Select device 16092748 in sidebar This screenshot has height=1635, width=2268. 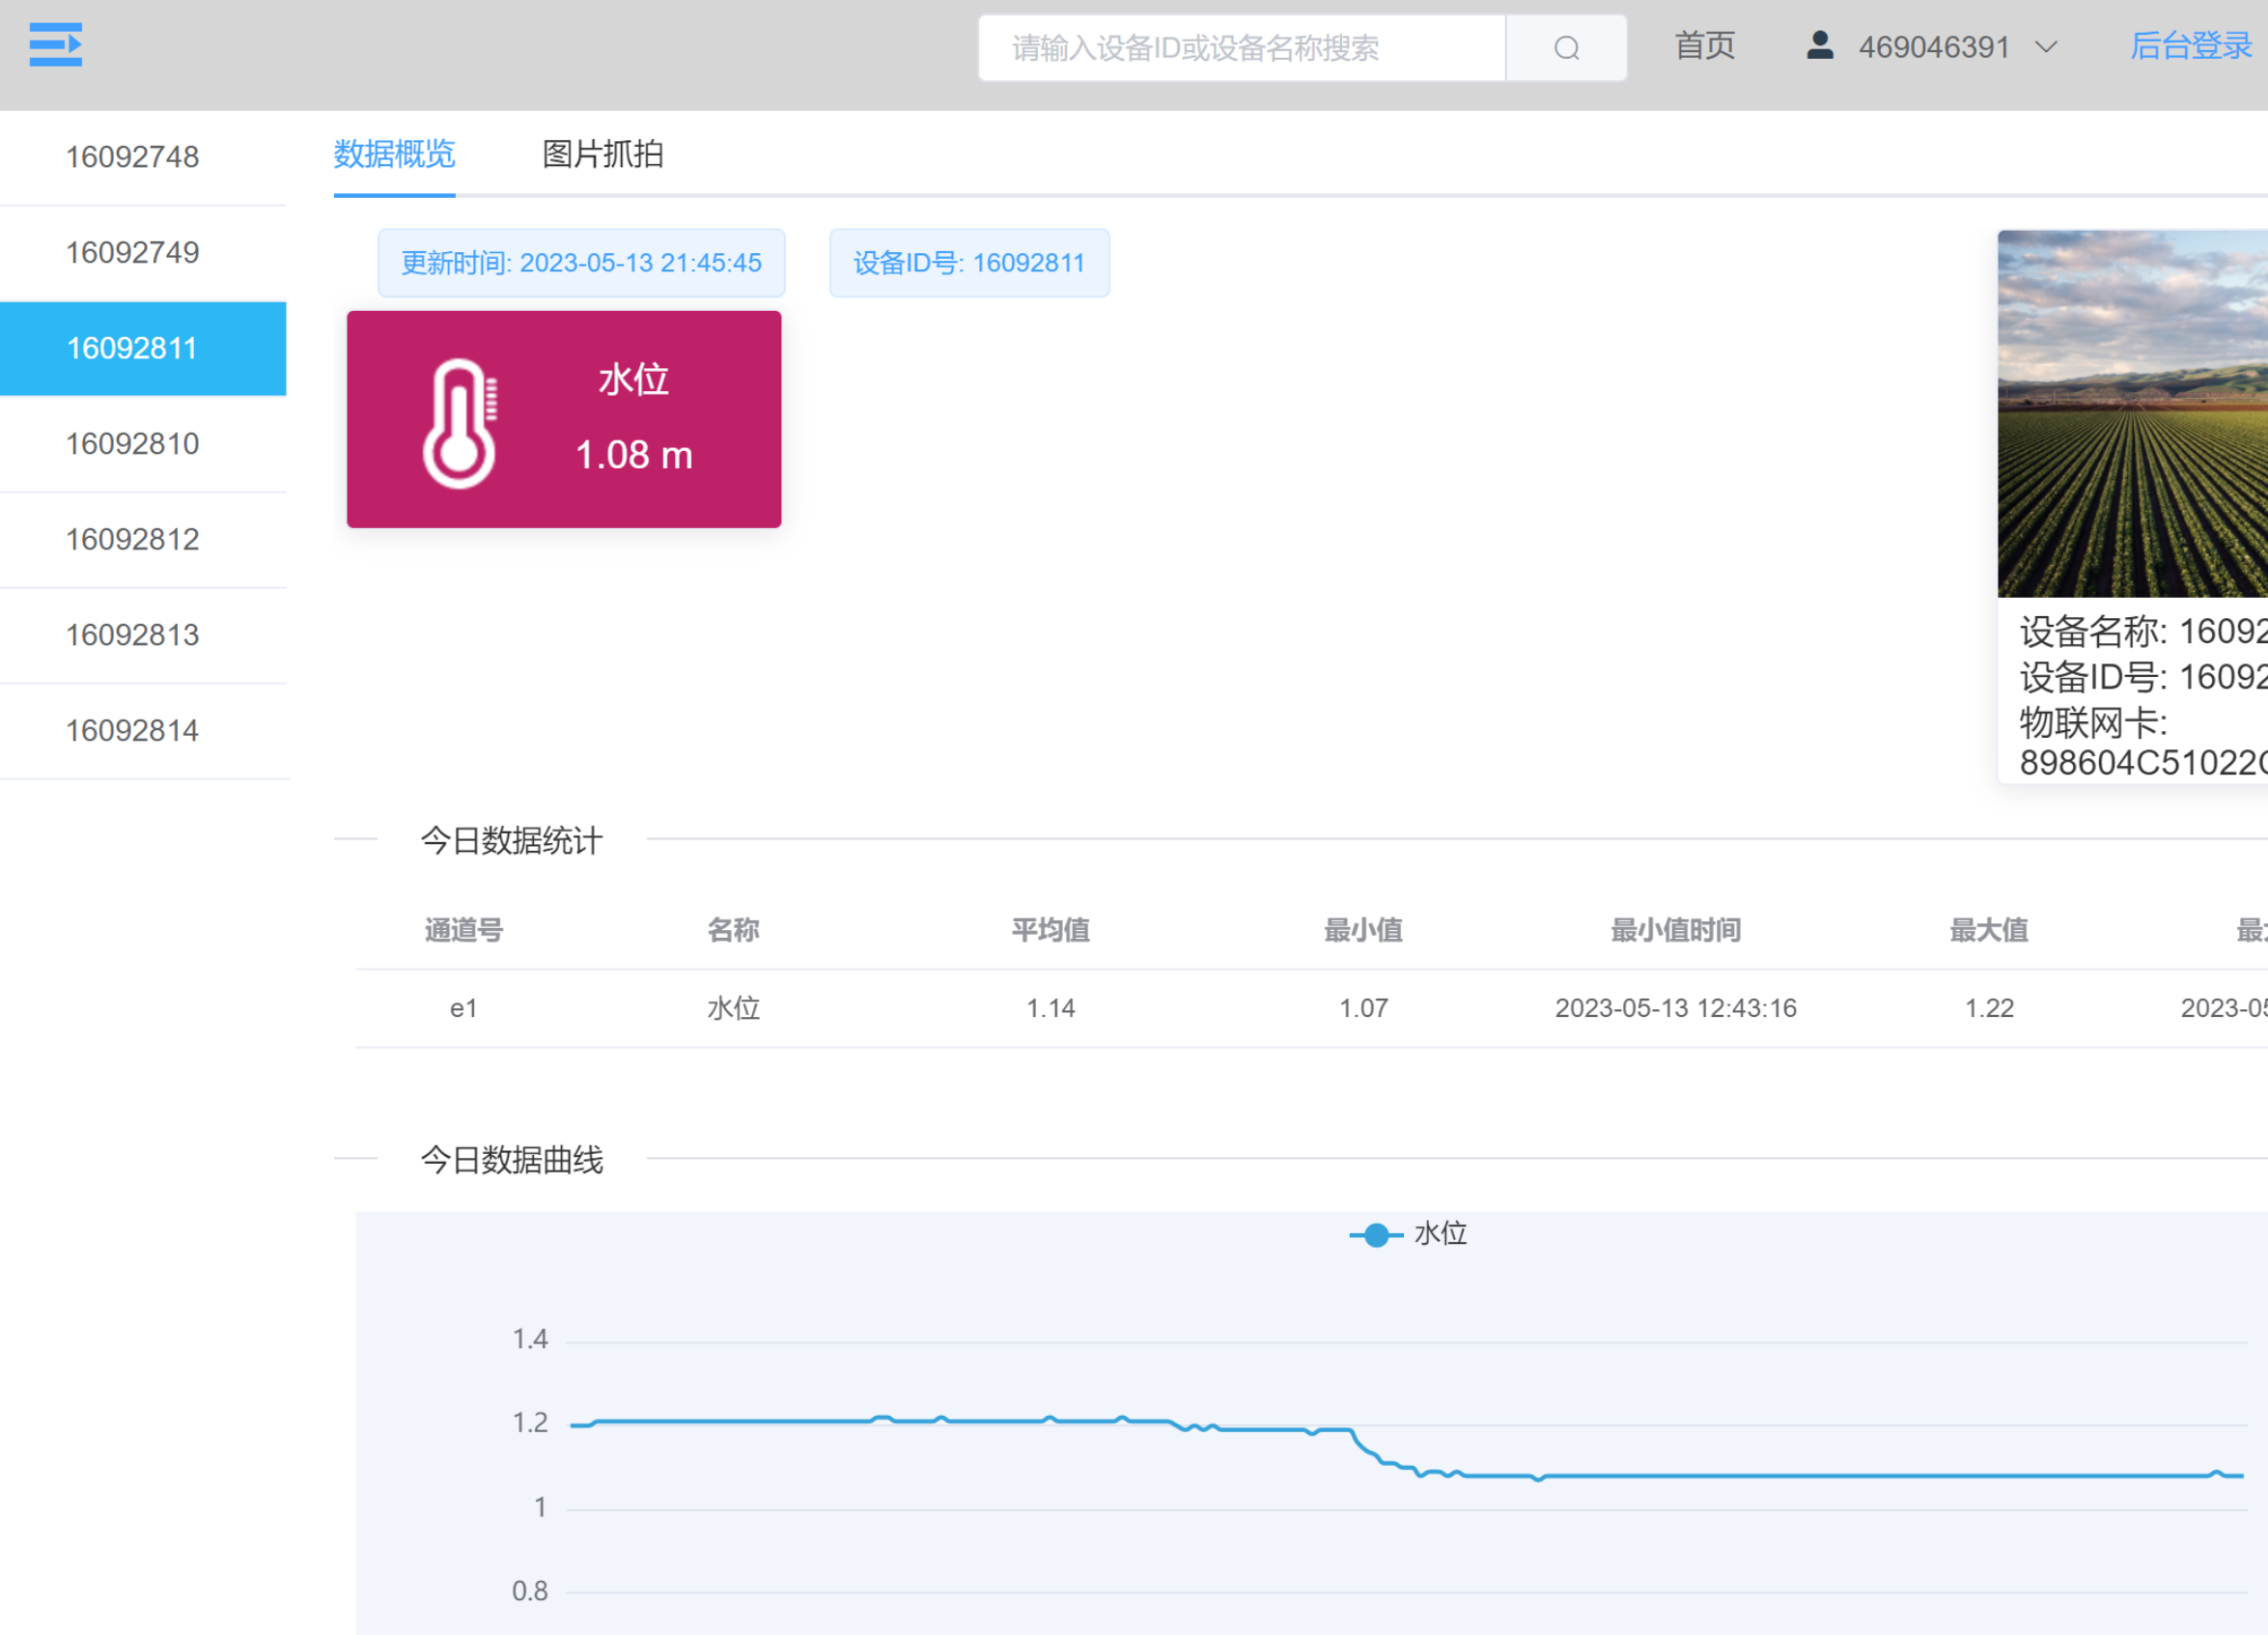click(x=133, y=157)
